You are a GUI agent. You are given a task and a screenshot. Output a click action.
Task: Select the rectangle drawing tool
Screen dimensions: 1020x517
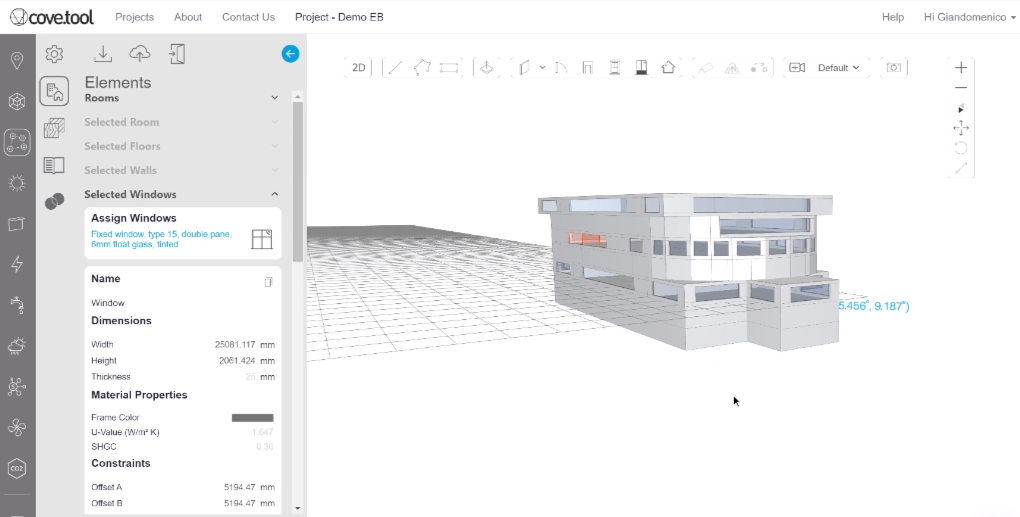[449, 68]
